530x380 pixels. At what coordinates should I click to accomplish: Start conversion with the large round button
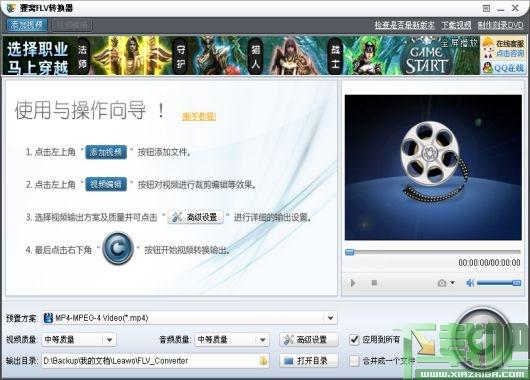483,339
